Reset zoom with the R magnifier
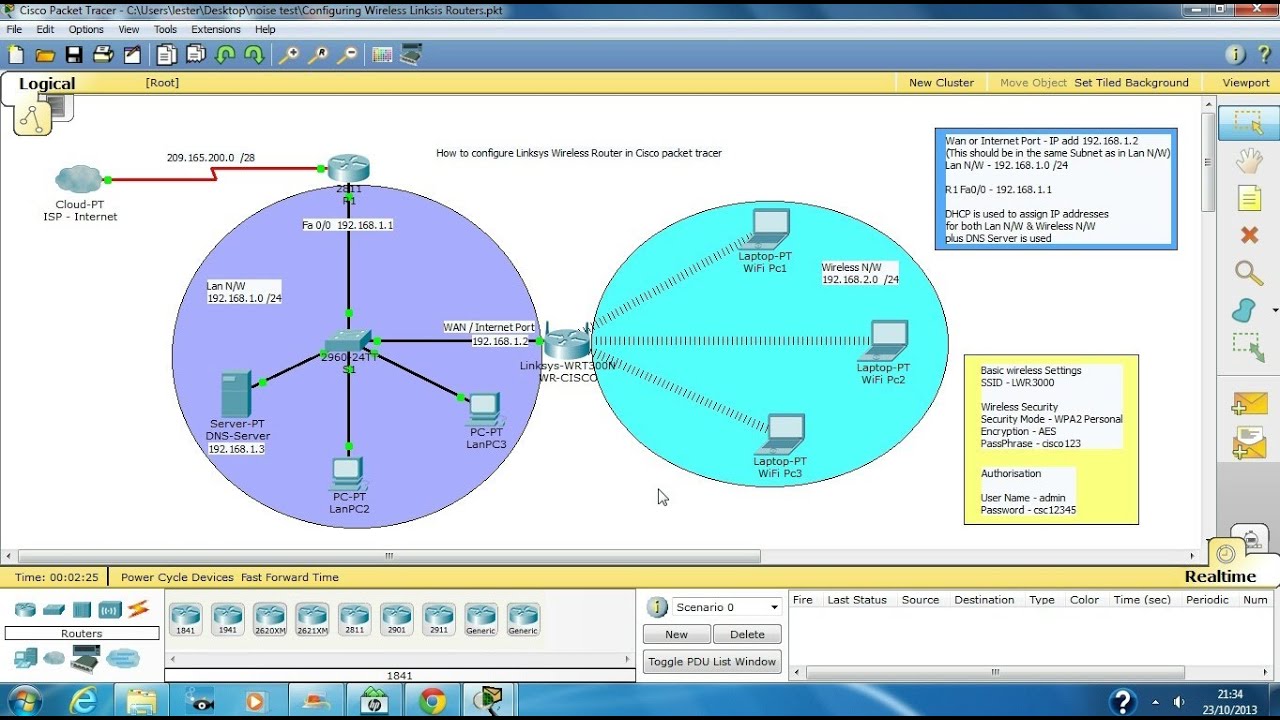 pos(319,55)
